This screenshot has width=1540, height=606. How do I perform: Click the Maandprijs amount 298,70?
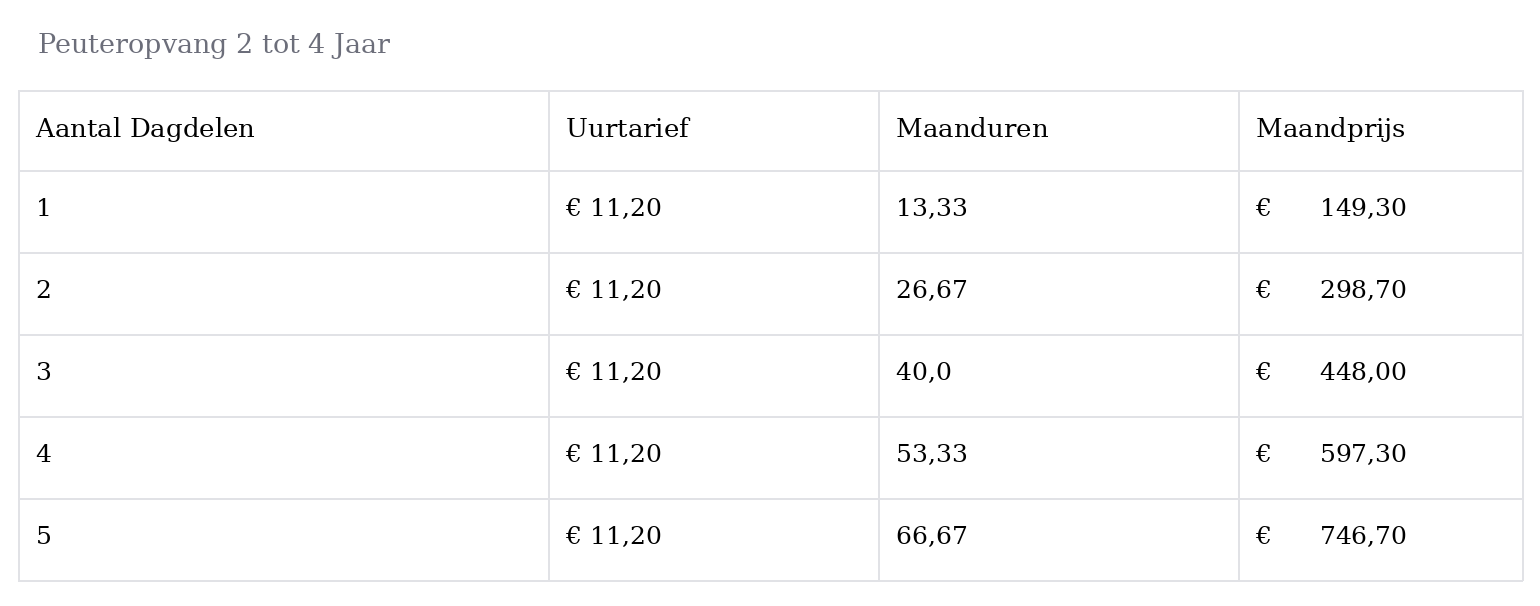(x=1363, y=291)
